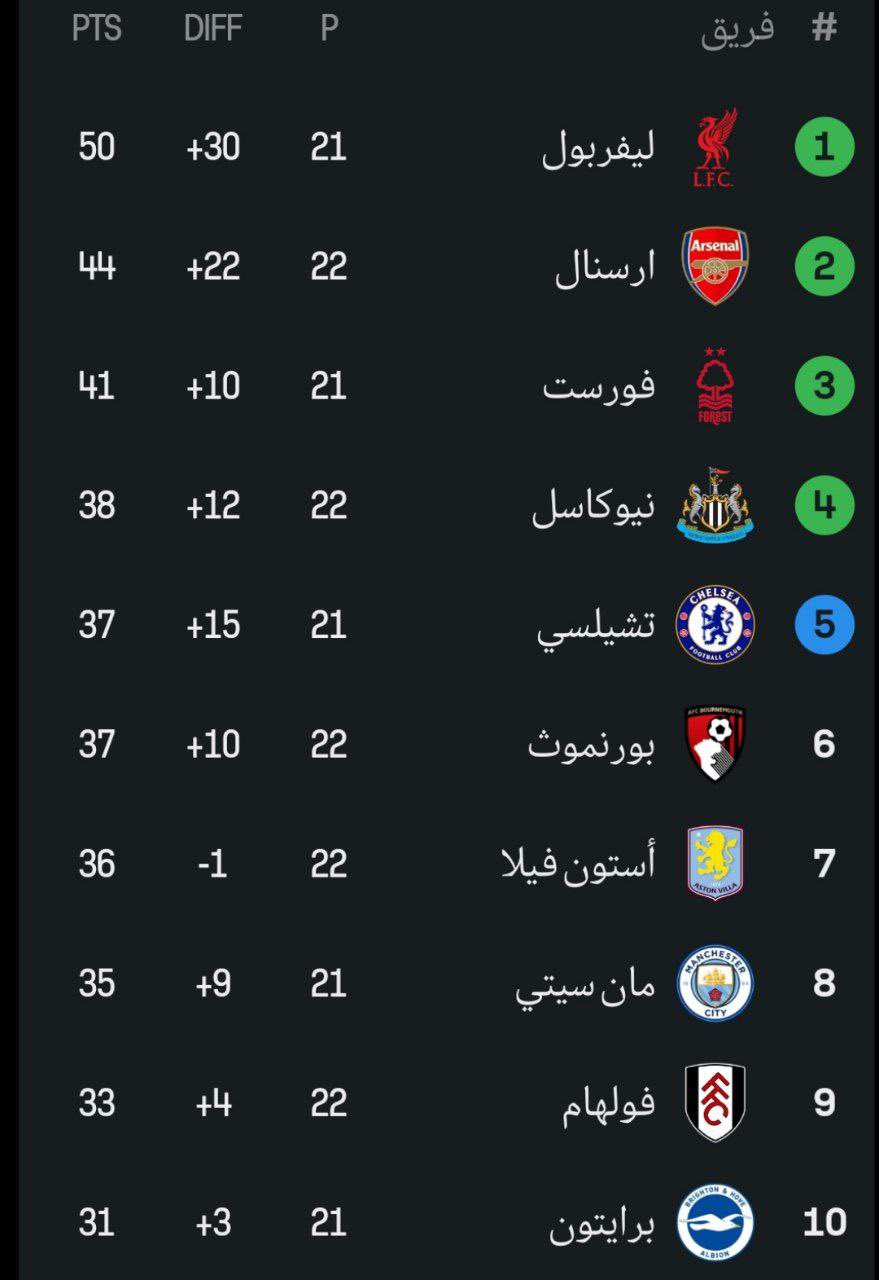The height and width of the screenshot is (1280, 879).
Task: Select the Aston Villa crest
Action: [x=715, y=863]
